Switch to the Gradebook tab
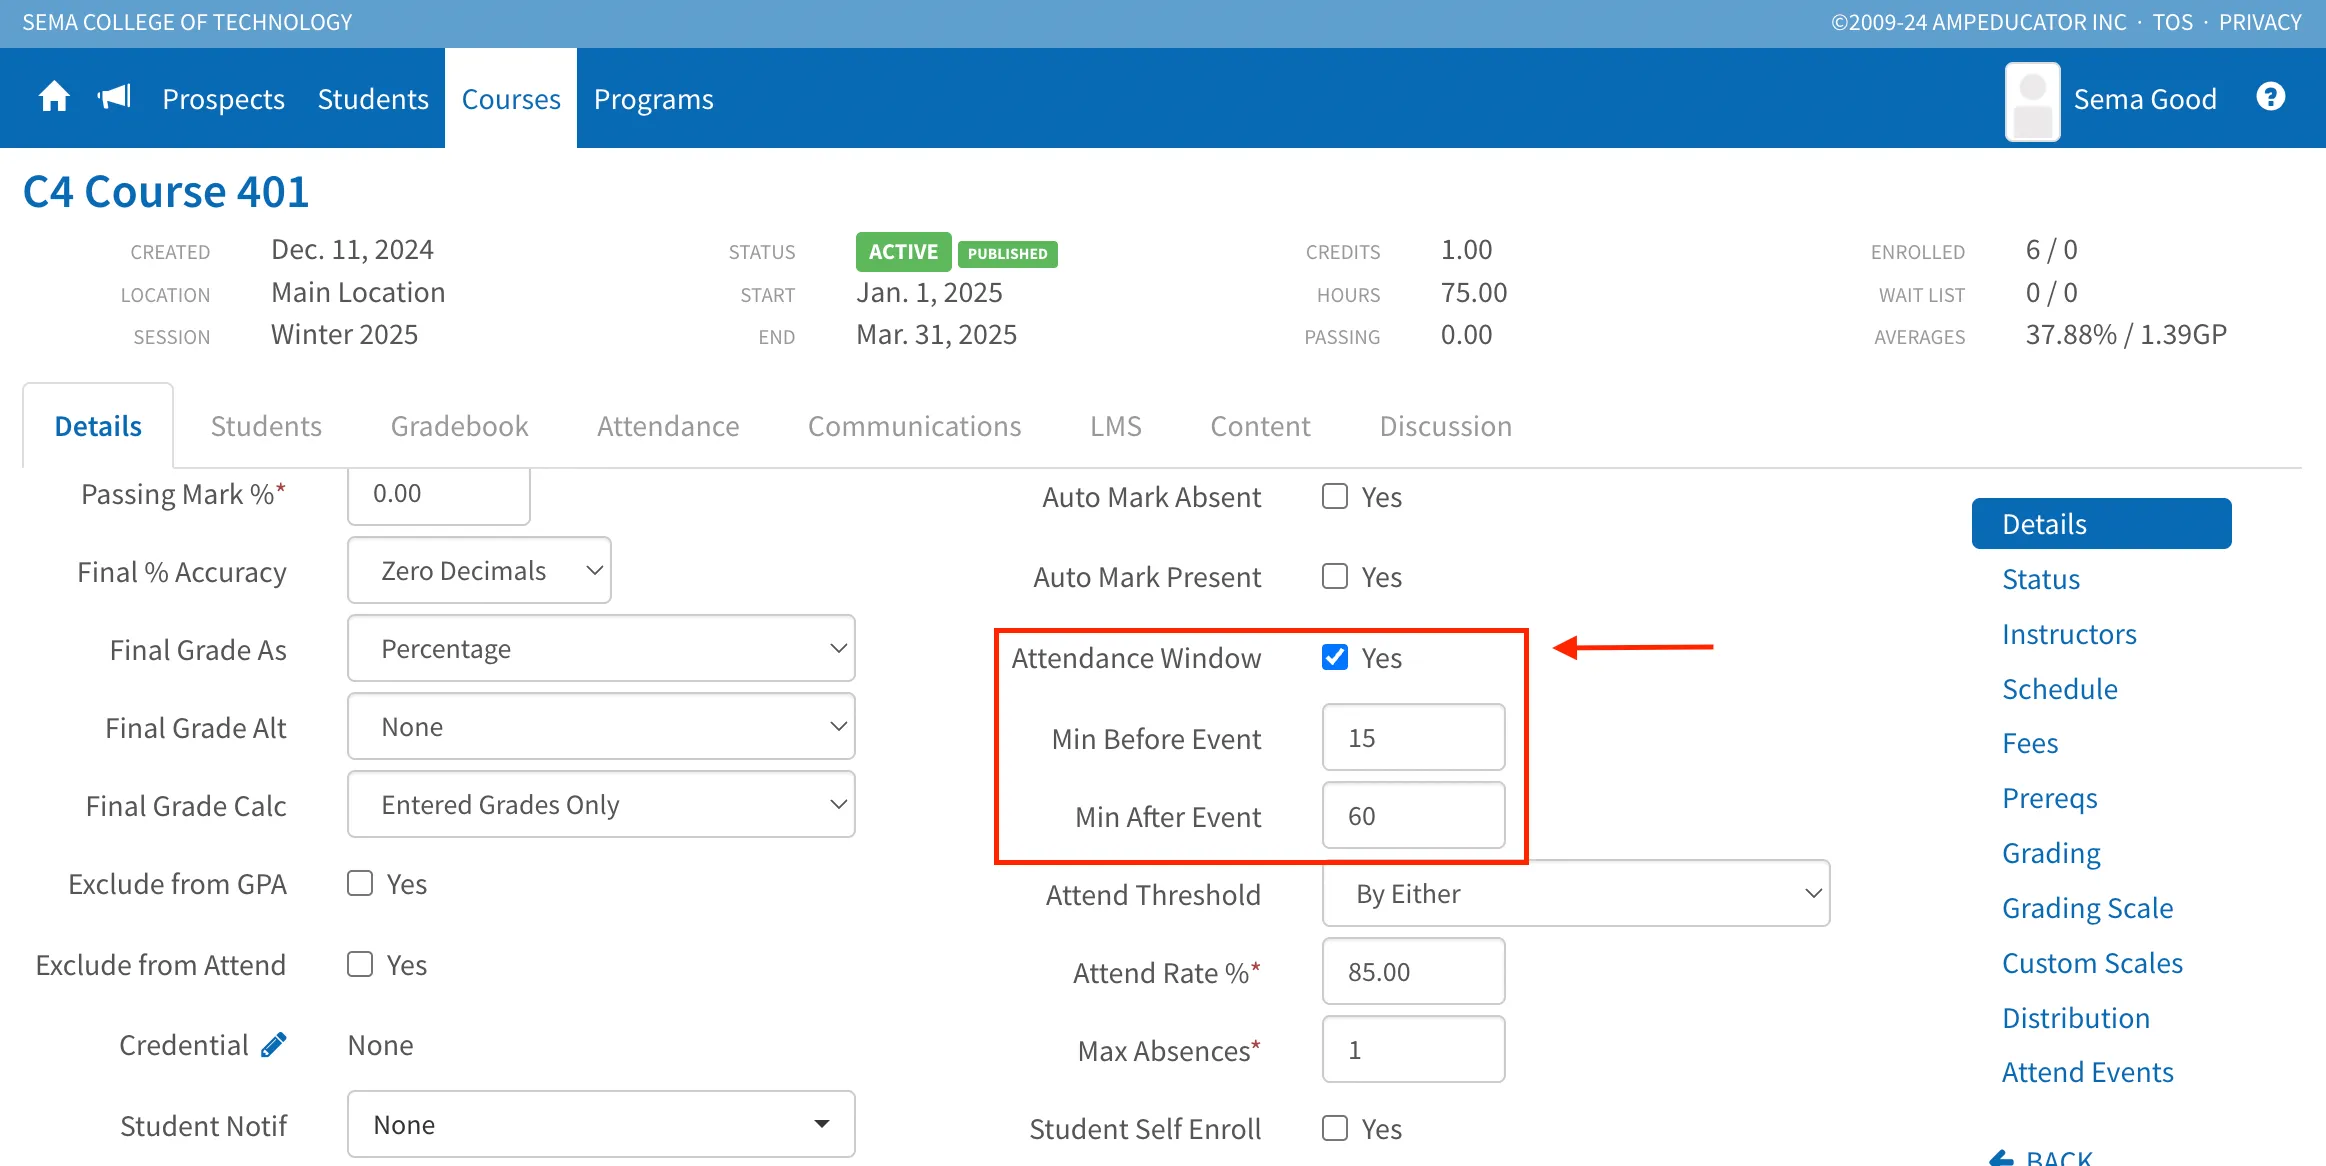Viewport: 2326px width, 1166px height. pos(459,426)
